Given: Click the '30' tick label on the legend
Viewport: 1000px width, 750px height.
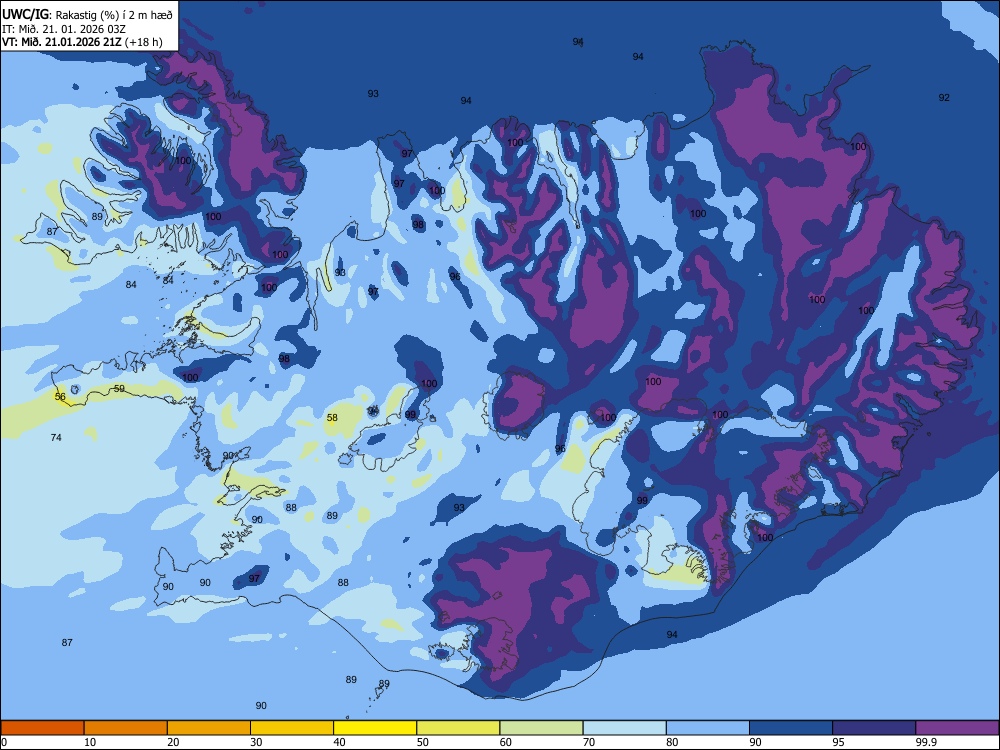Looking at the screenshot, I should pos(256,742).
